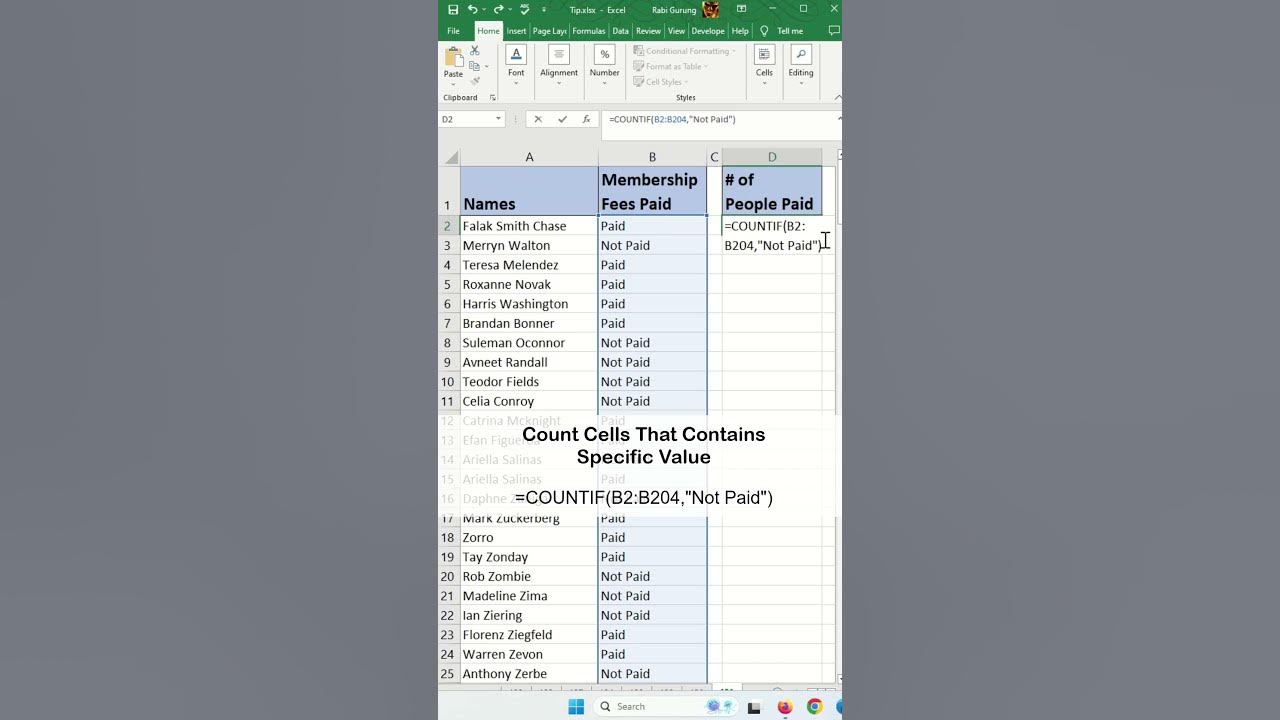Screen dimensions: 1280x720
Task: Open Format as Table menu
Action: point(671,67)
